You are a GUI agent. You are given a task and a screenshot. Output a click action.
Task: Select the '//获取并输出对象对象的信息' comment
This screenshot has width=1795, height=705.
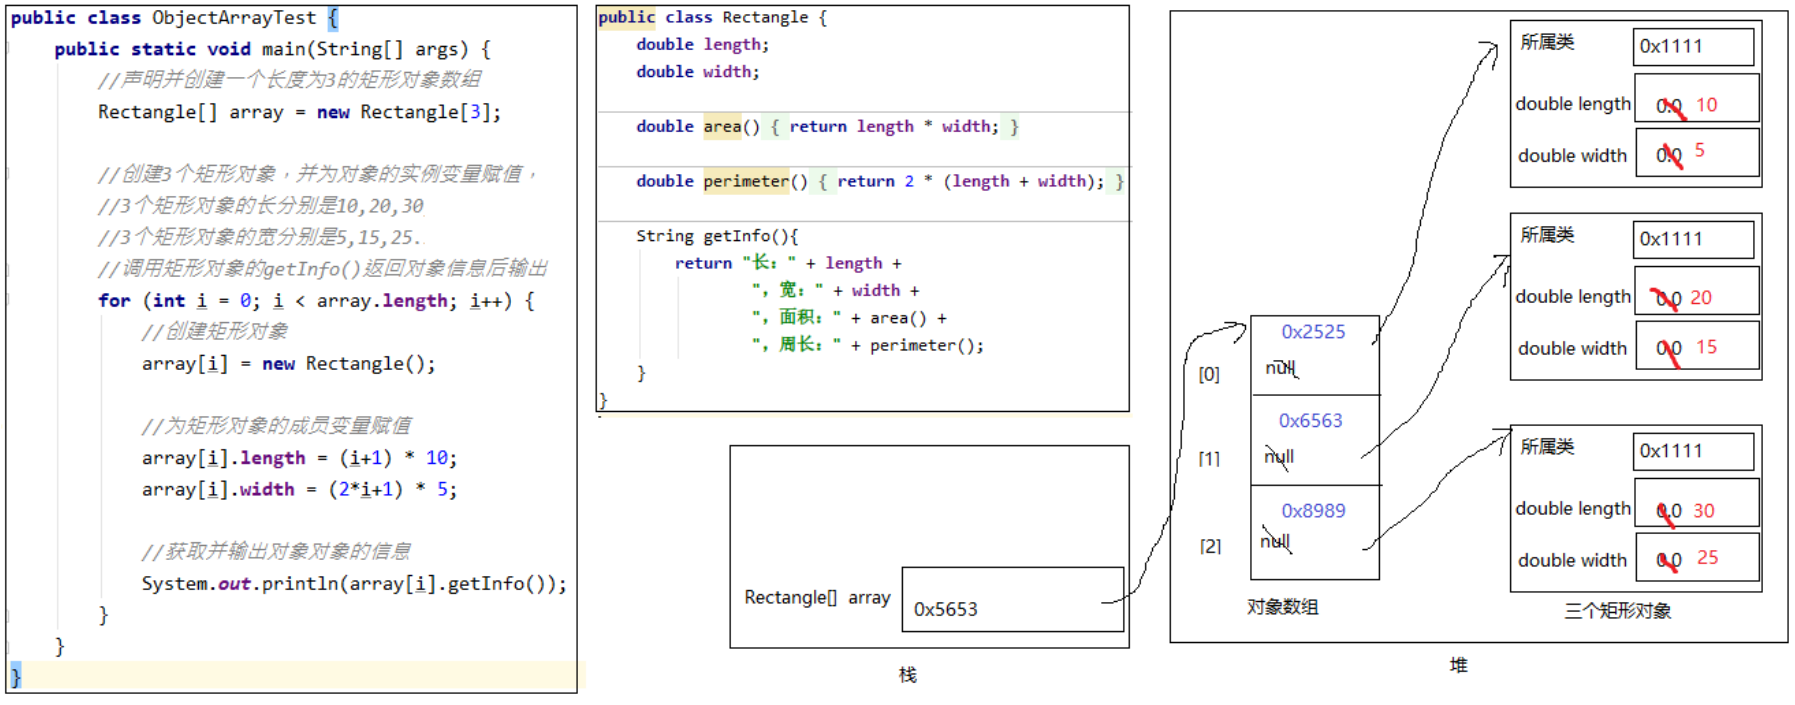pyautogui.click(x=276, y=552)
